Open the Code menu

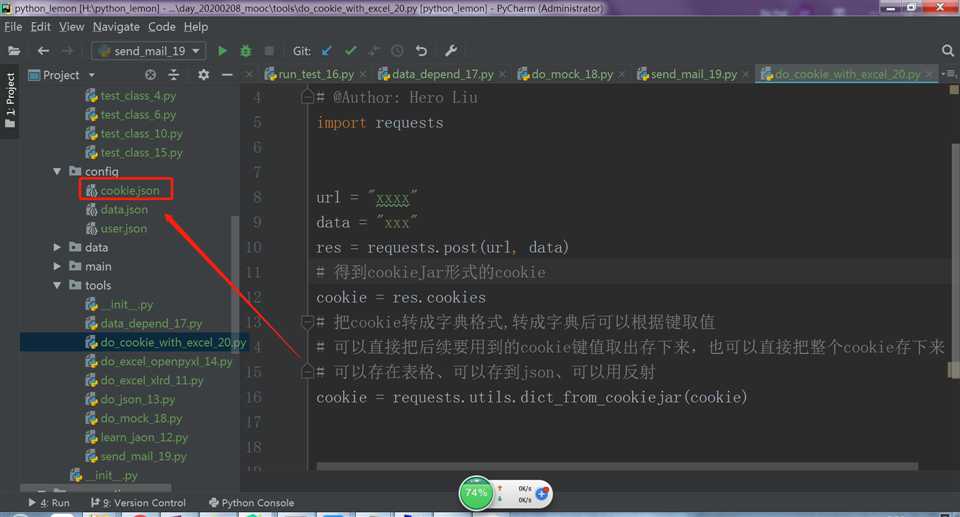click(x=162, y=27)
